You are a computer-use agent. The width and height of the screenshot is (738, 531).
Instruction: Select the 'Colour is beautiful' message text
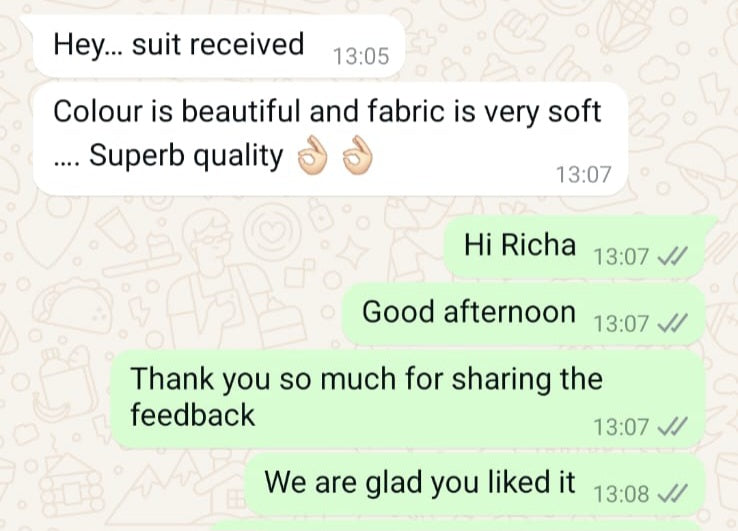[x=327, y=112]
